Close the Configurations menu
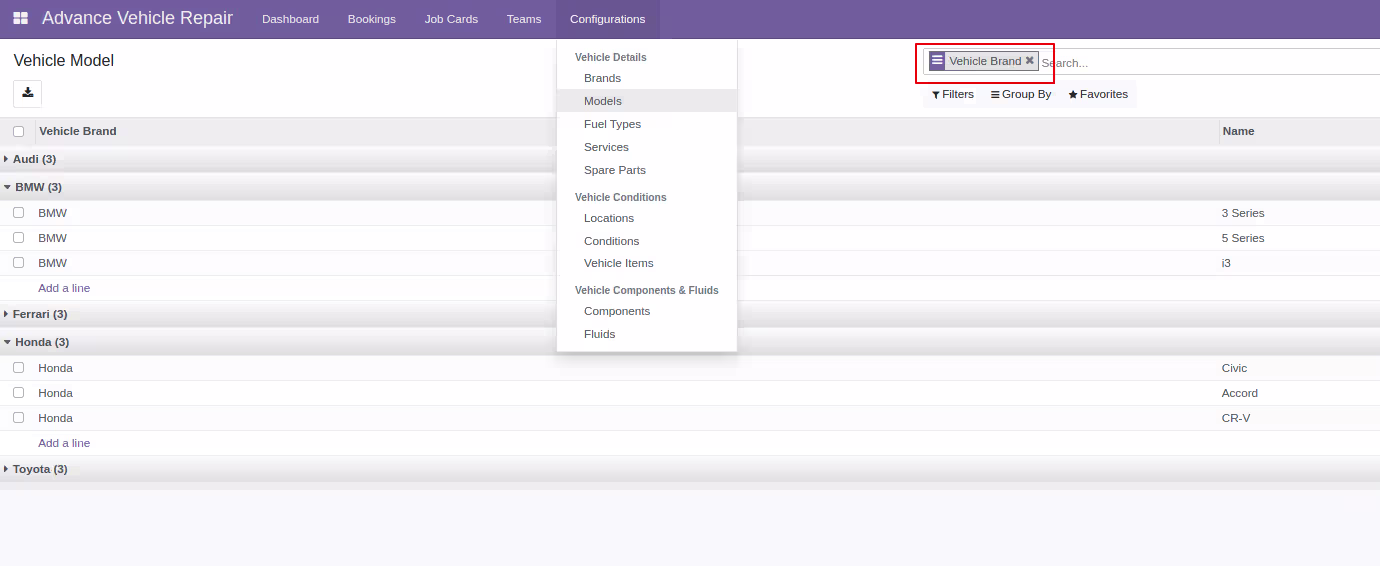 (608, 19)
